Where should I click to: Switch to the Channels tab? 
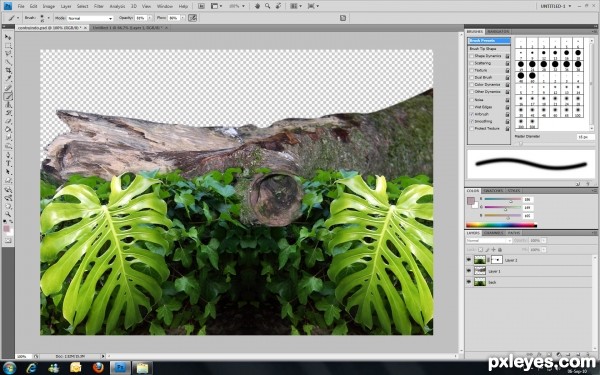click(494, 233)
